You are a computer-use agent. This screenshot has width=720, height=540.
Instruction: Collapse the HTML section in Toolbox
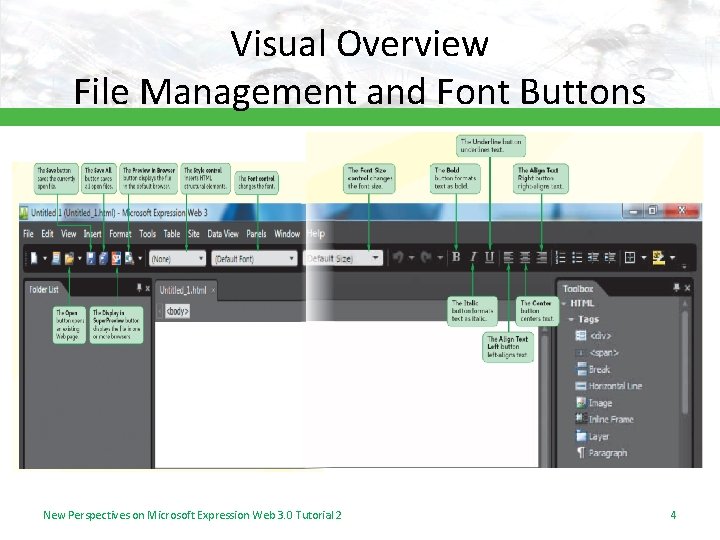click(564, 304)
